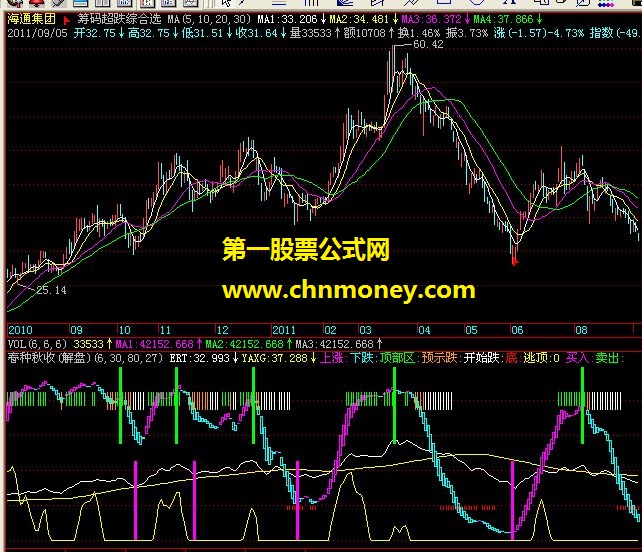Click the indicator name 筹码超跌综合选
The width and height of the screenshot is (642, 552).
click(119, 19)
